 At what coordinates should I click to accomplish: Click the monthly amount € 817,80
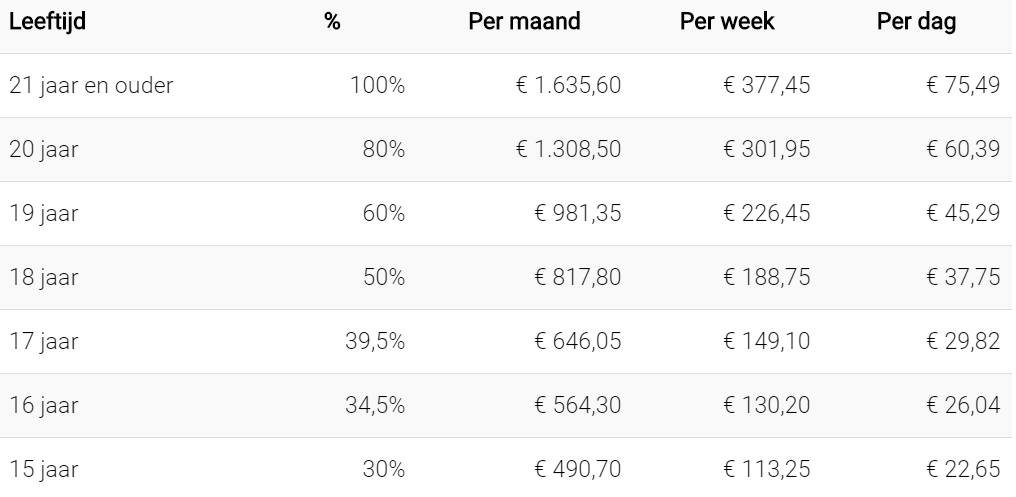tap(576, 278)
